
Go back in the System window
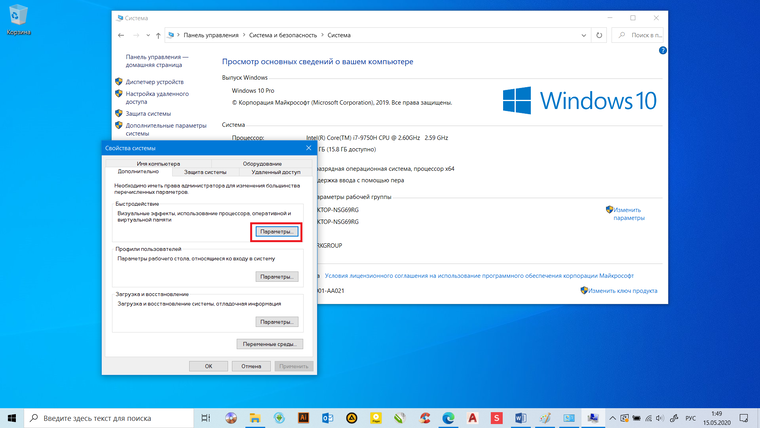point(121,35)
